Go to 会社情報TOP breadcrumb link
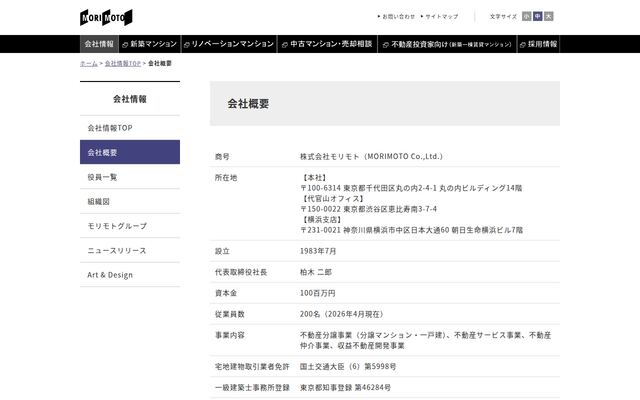This screenshot has width=640, height=400. 122,64
